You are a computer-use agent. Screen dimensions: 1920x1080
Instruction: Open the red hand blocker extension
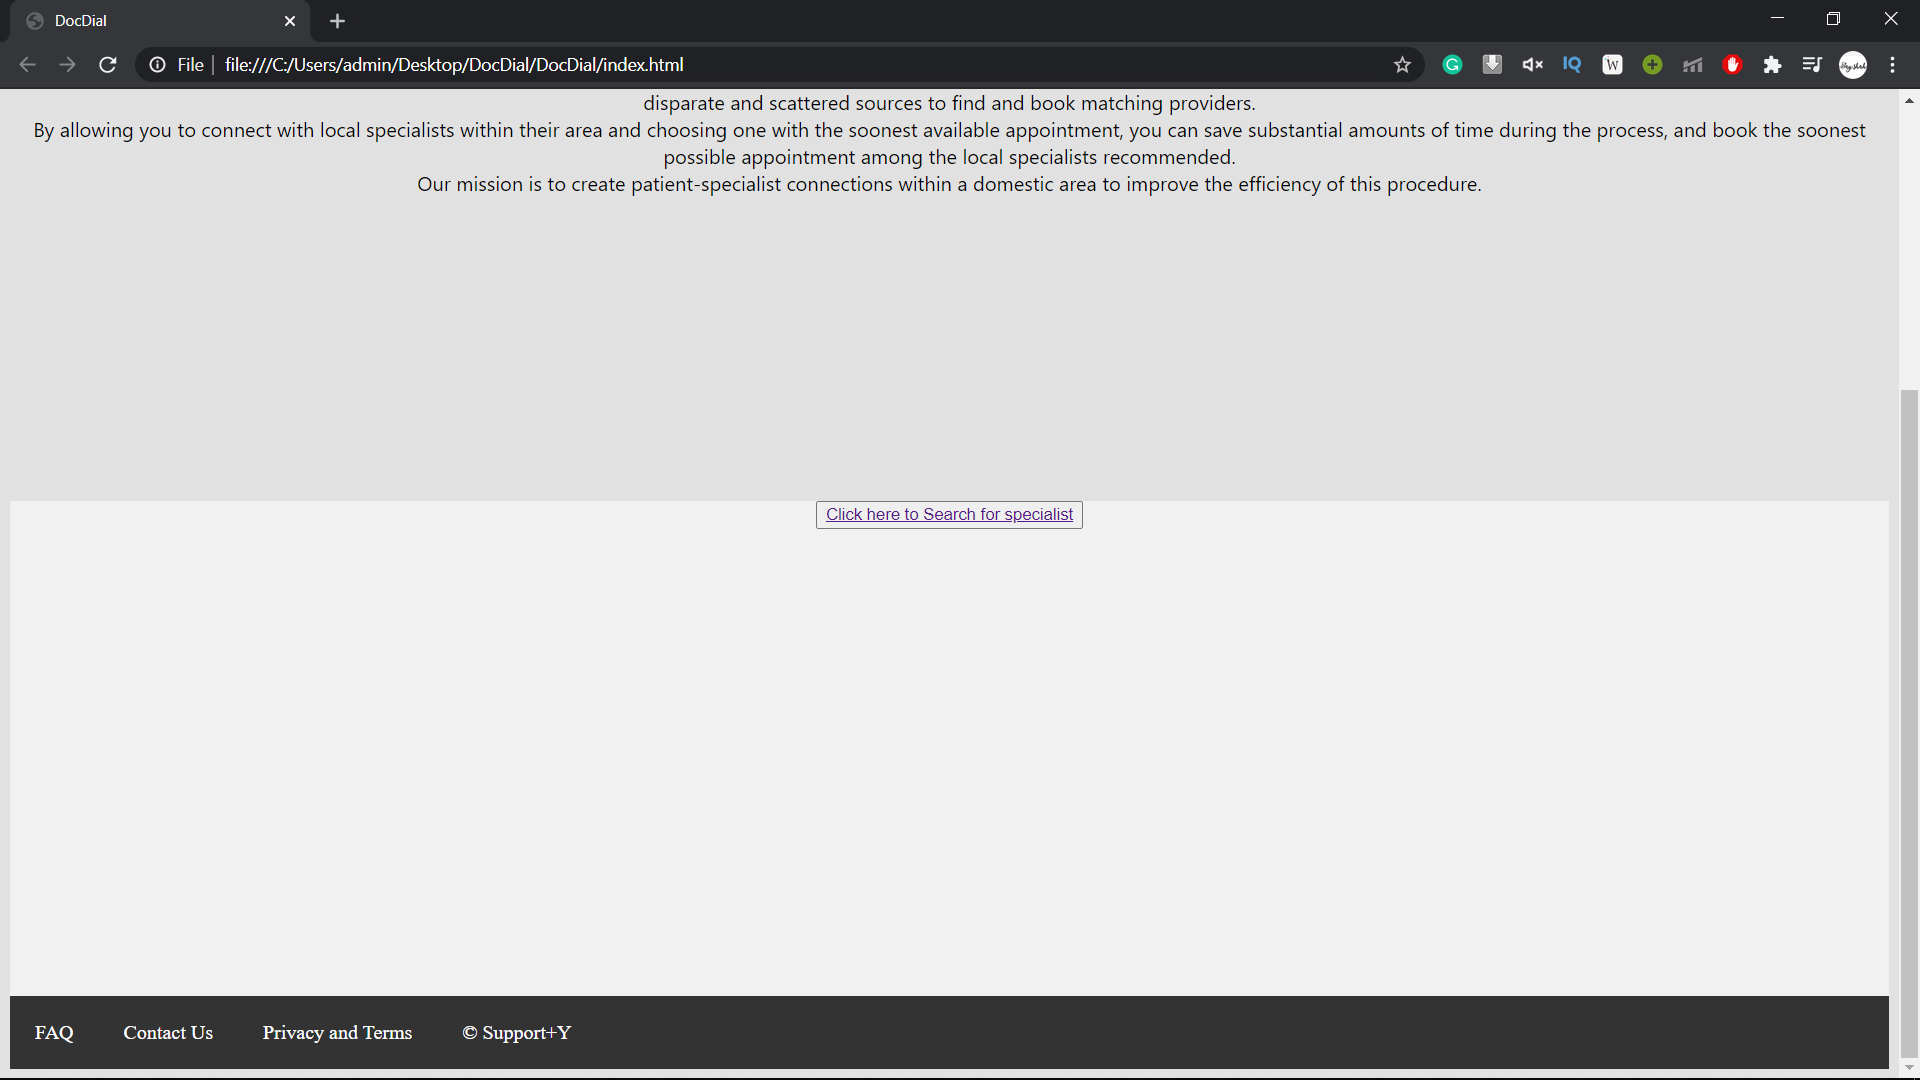pyautogui.click(x=1733, y=65)
